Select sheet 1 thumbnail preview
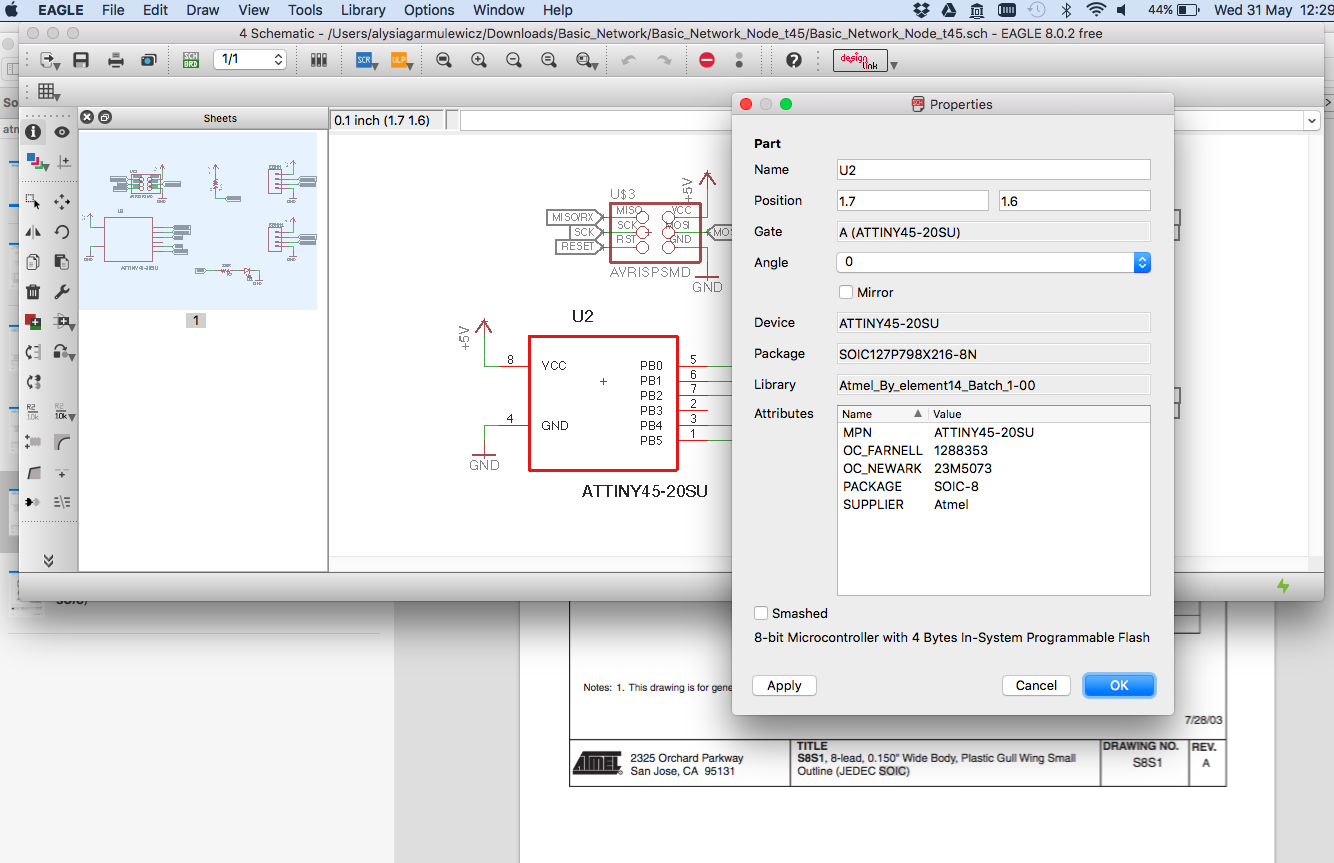 point(198,219)
